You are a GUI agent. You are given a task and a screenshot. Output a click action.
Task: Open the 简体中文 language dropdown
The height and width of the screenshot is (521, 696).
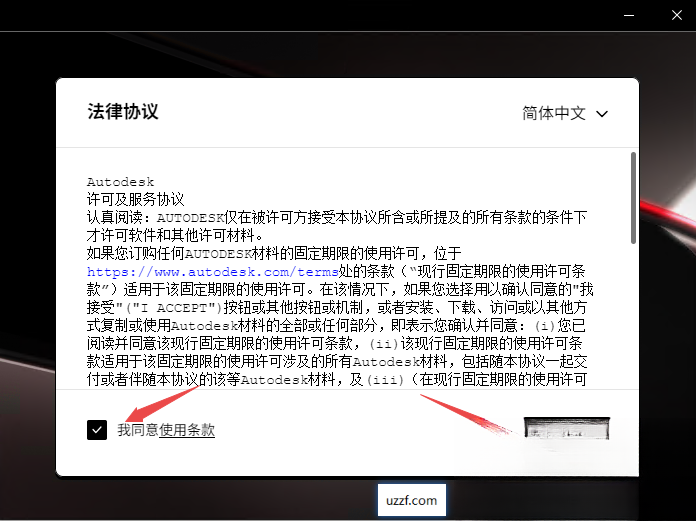point(565,113)
